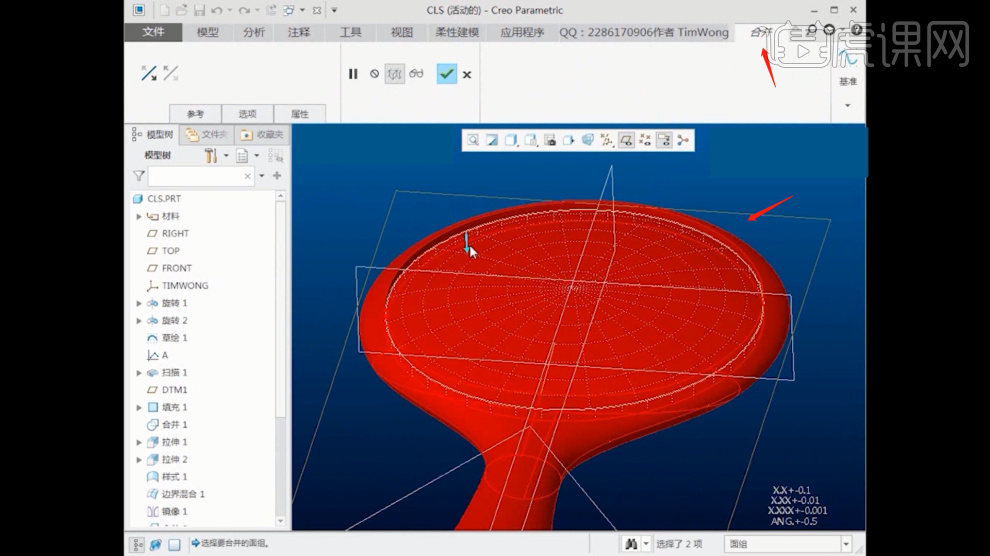Pause the current feature tool

click(x=353, y=74)
